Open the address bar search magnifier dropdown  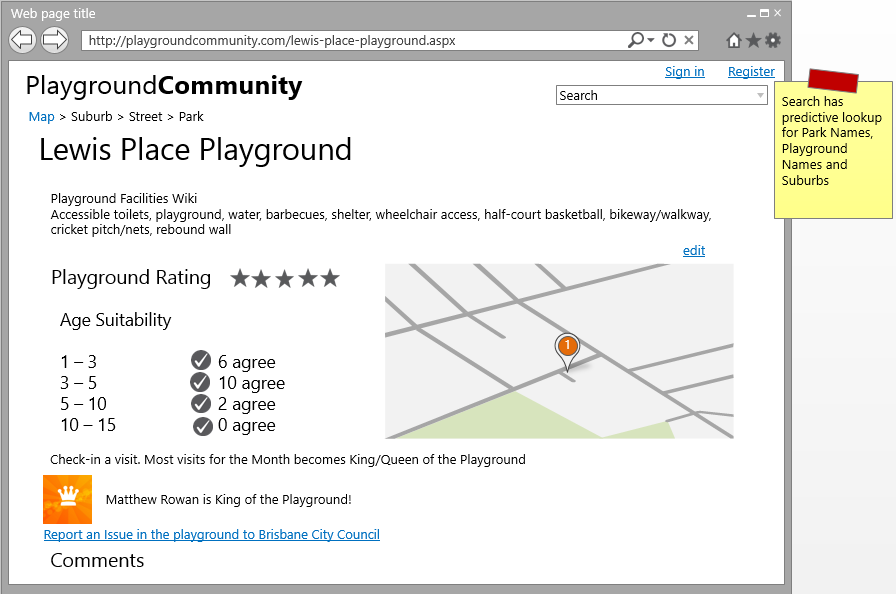click(x=640, y=41)
